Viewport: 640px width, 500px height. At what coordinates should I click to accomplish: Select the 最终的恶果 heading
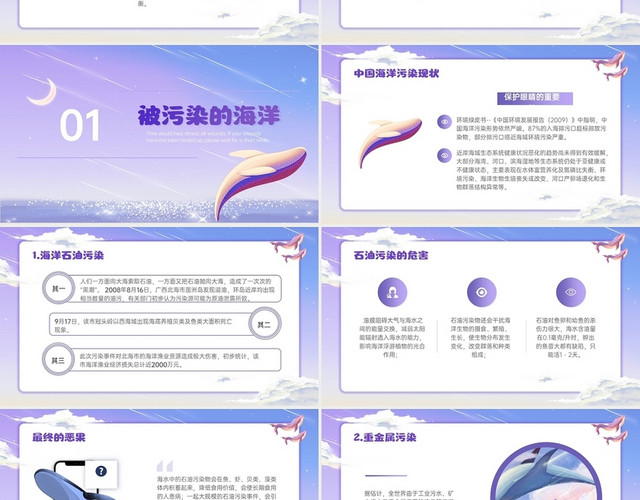(59, 437)
